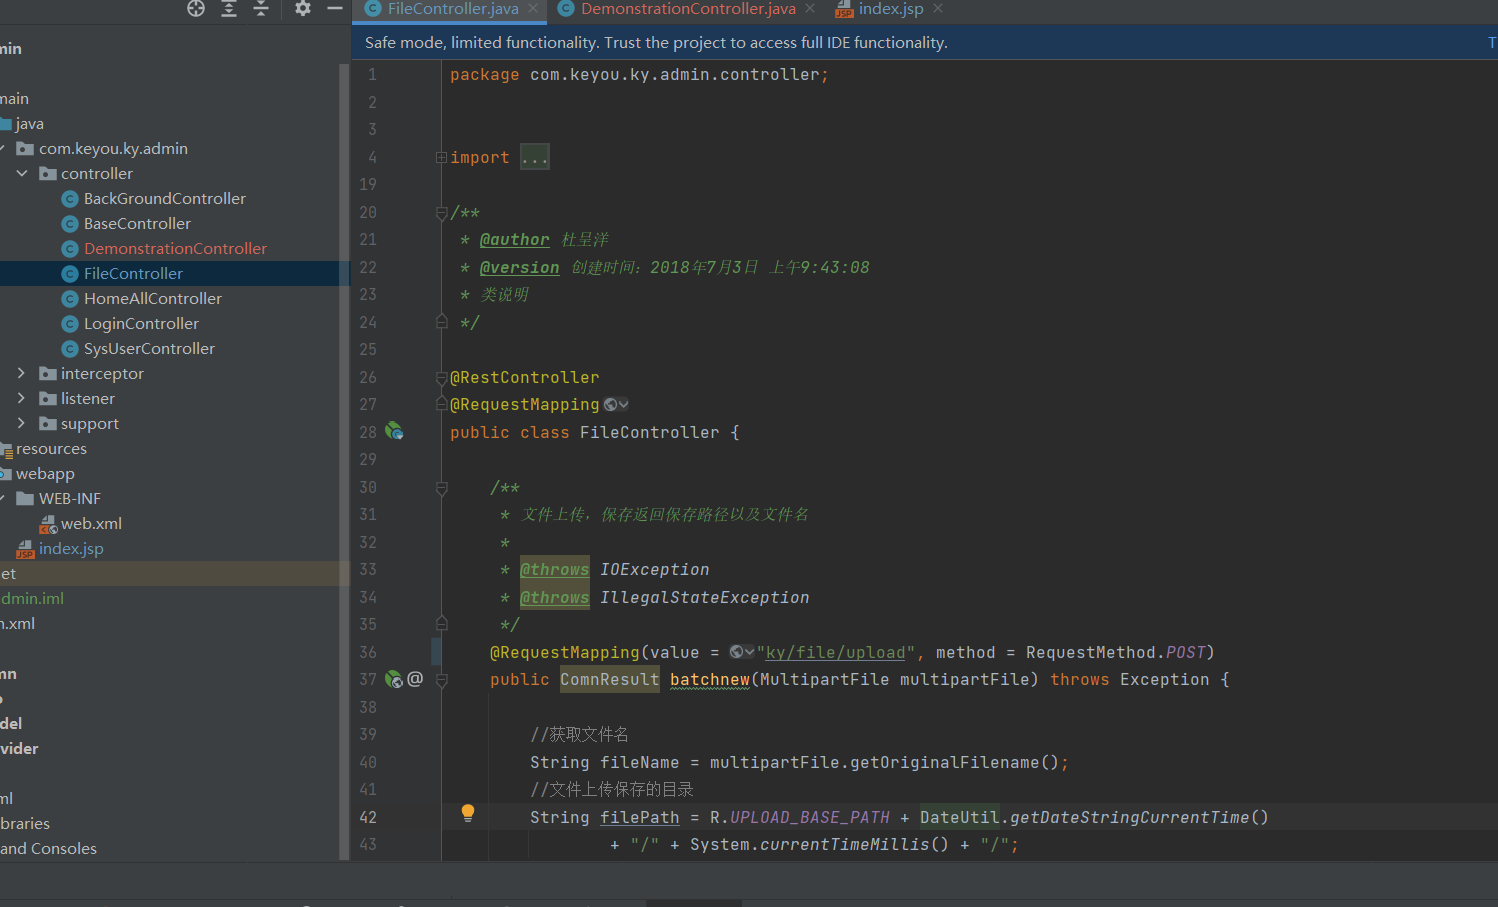Viewport: 1498px width, 907px height.
Task: Click URL globe icon before ky/file/upload
Action: pos(737,652)
